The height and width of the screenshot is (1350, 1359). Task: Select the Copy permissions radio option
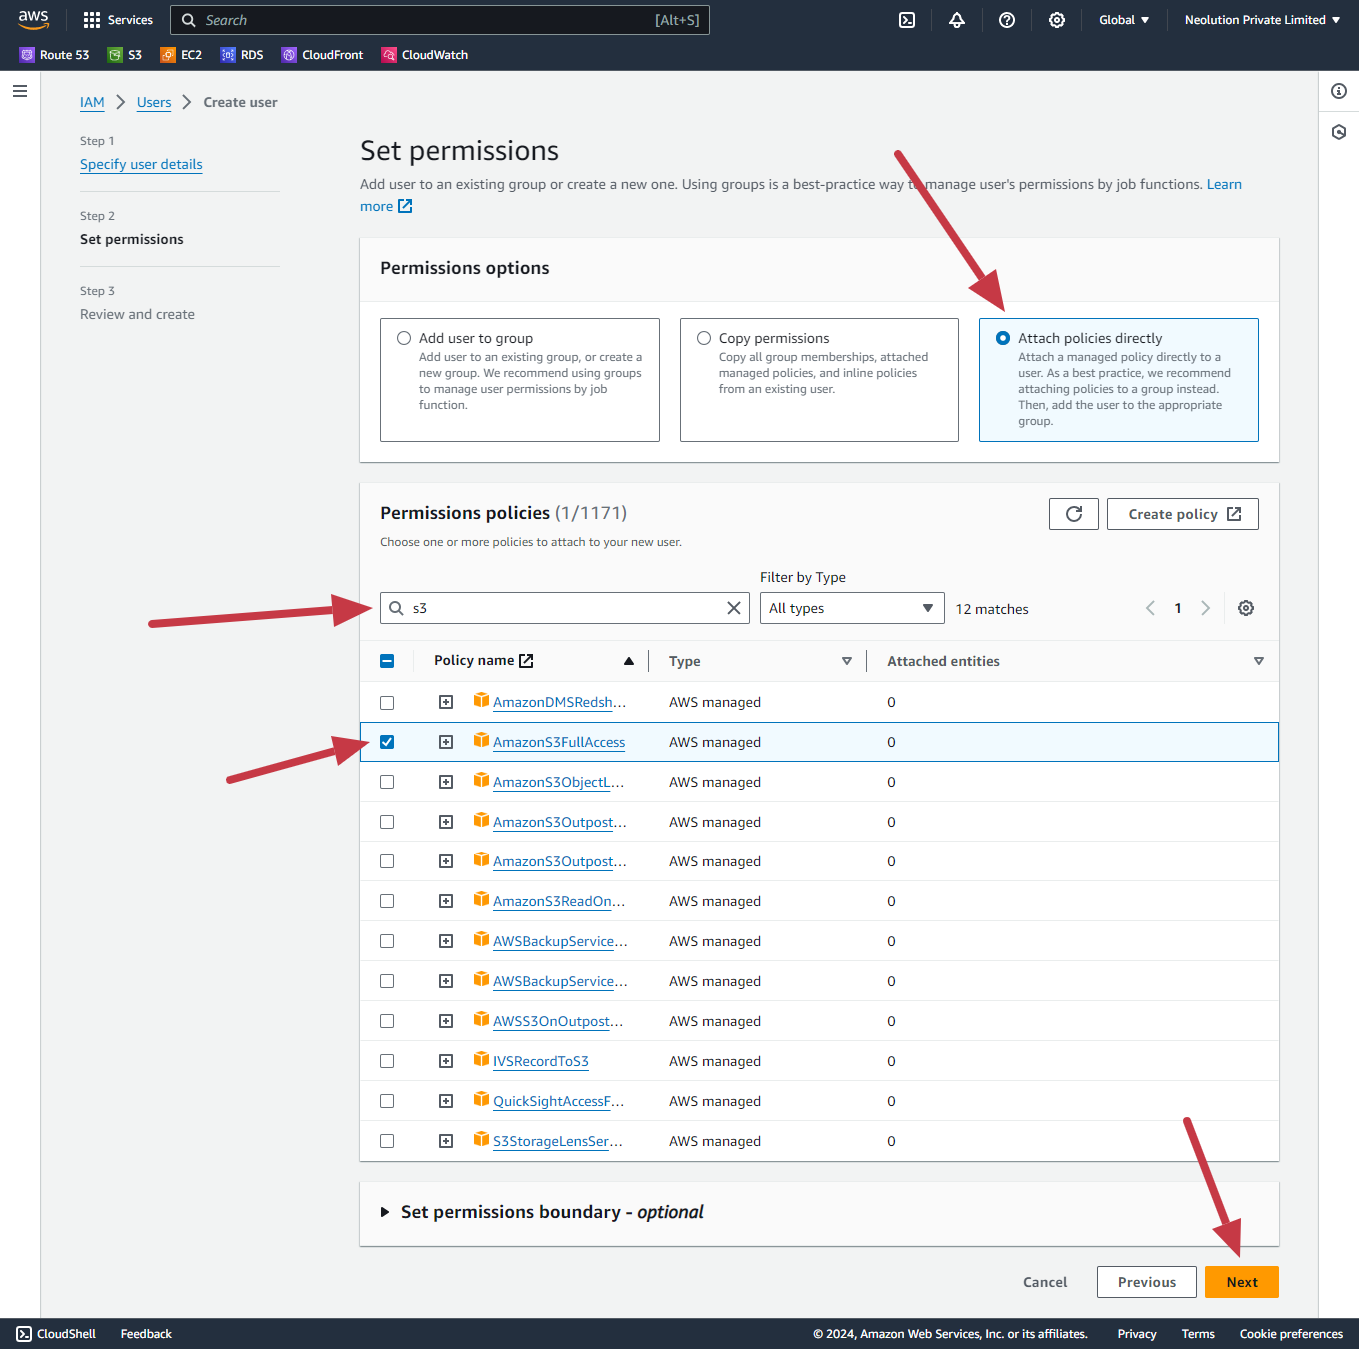[x=704, y=338]
